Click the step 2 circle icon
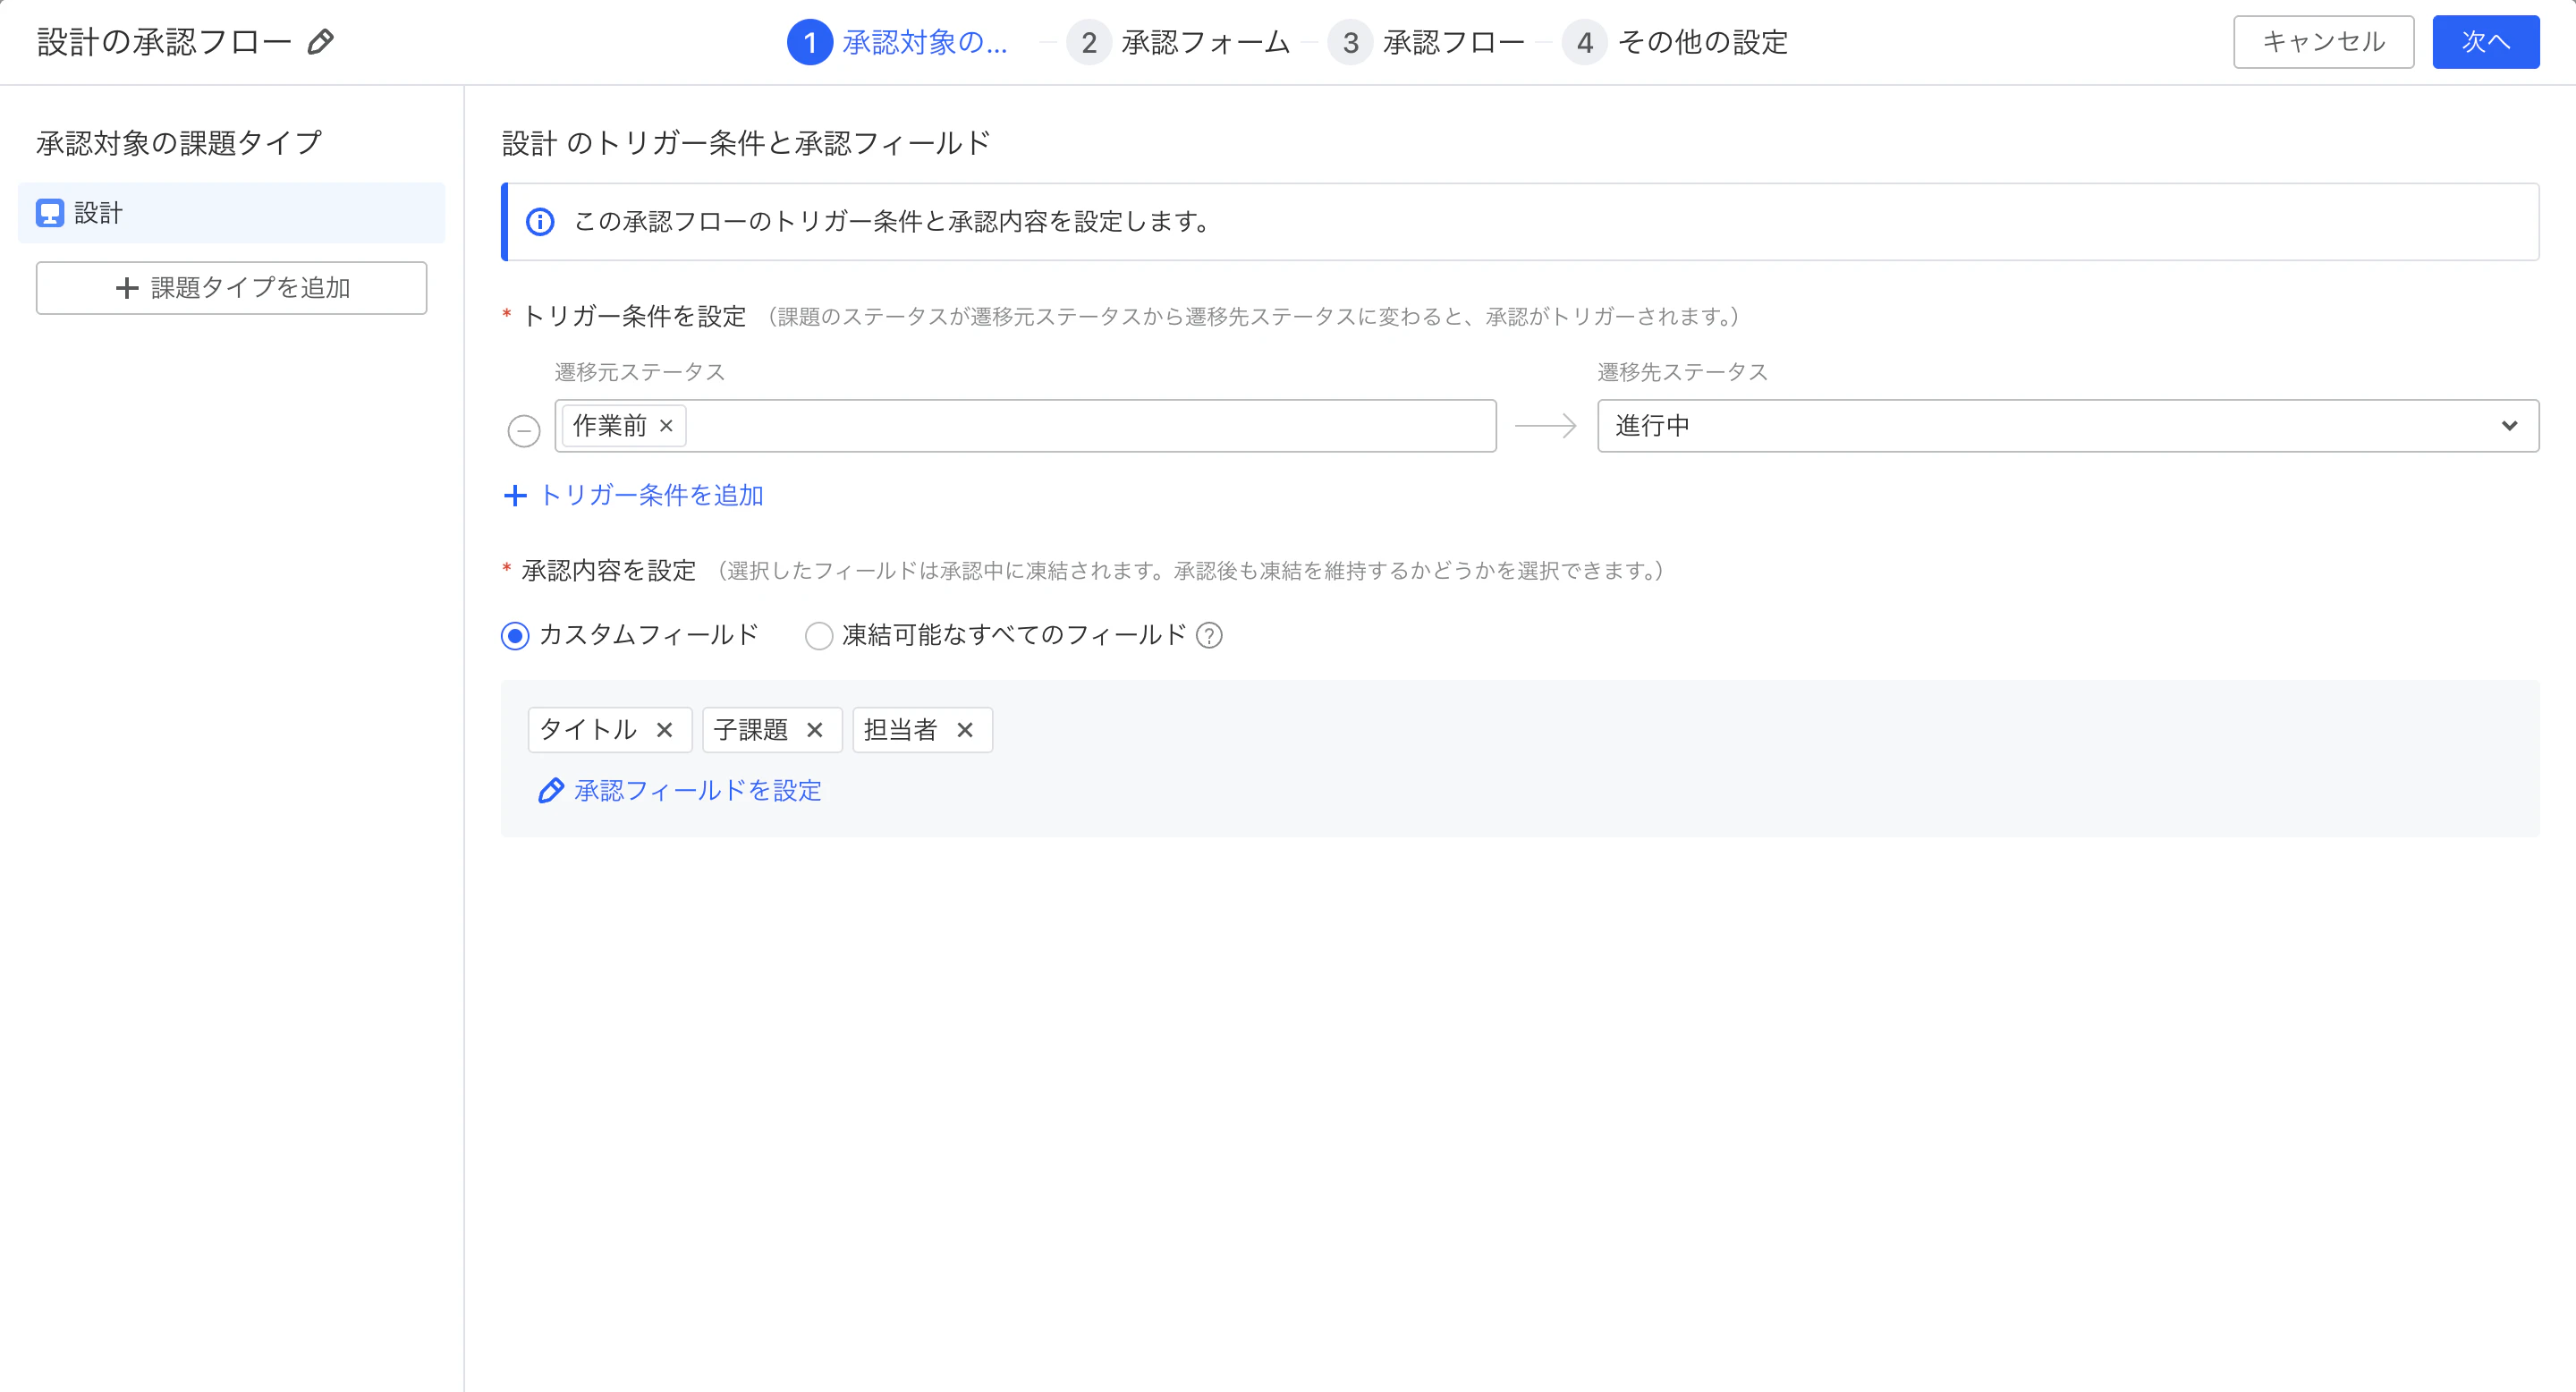Image resolution: width=2576 pixels, height=1392 pixels. click(1089, 42)
